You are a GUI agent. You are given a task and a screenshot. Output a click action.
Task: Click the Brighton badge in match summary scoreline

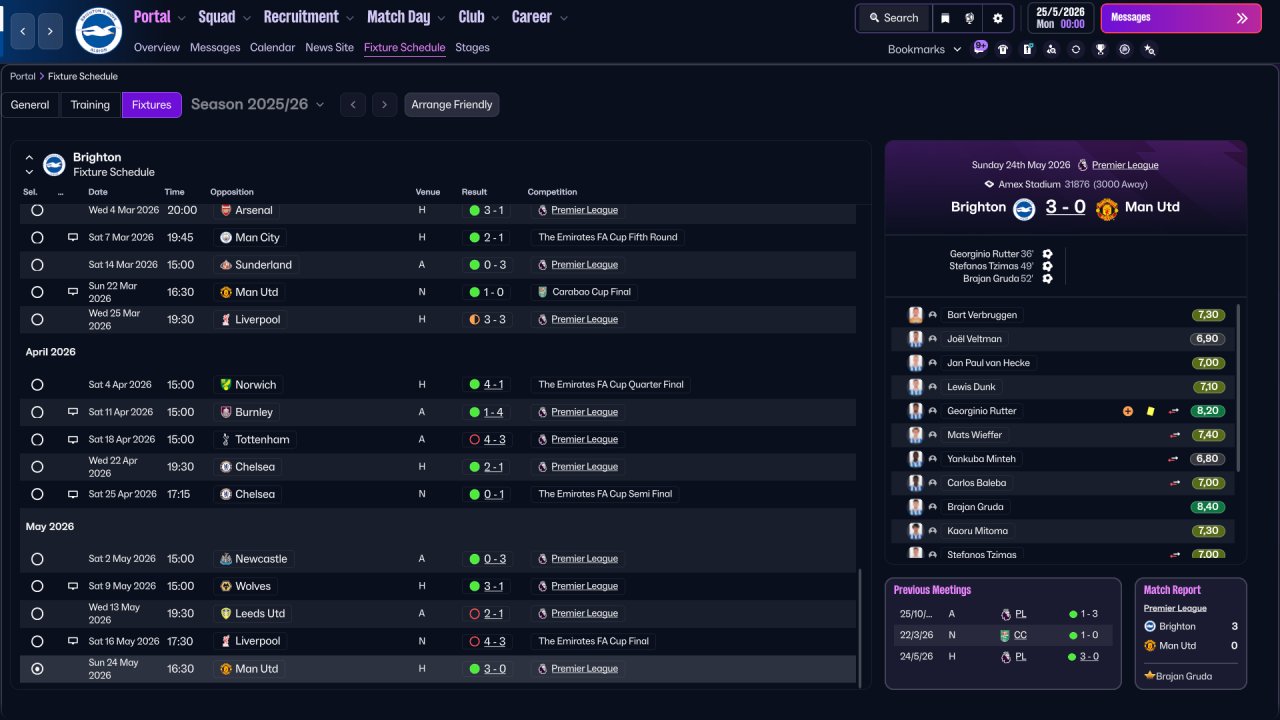(x=1024, y=208)
